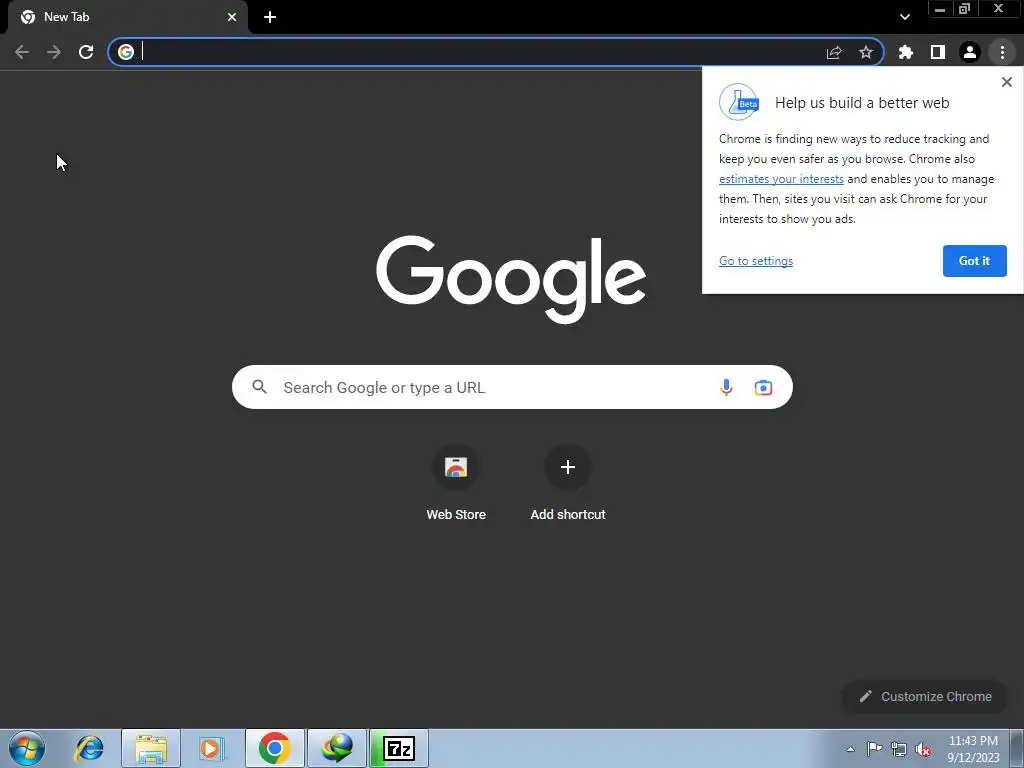Bookmark this tab with the star icon
1024x768 pixels.
click(x=866, y=52)
